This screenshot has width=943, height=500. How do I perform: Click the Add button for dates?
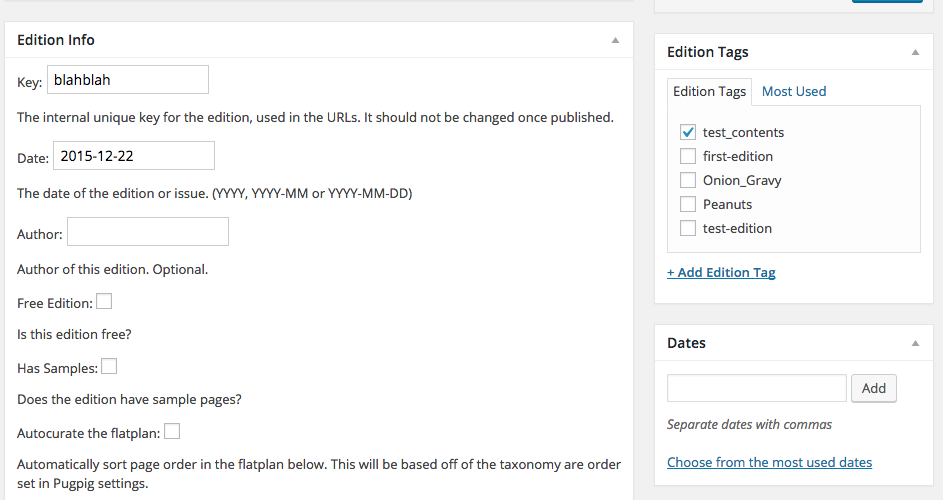click(x=873, y=388)
